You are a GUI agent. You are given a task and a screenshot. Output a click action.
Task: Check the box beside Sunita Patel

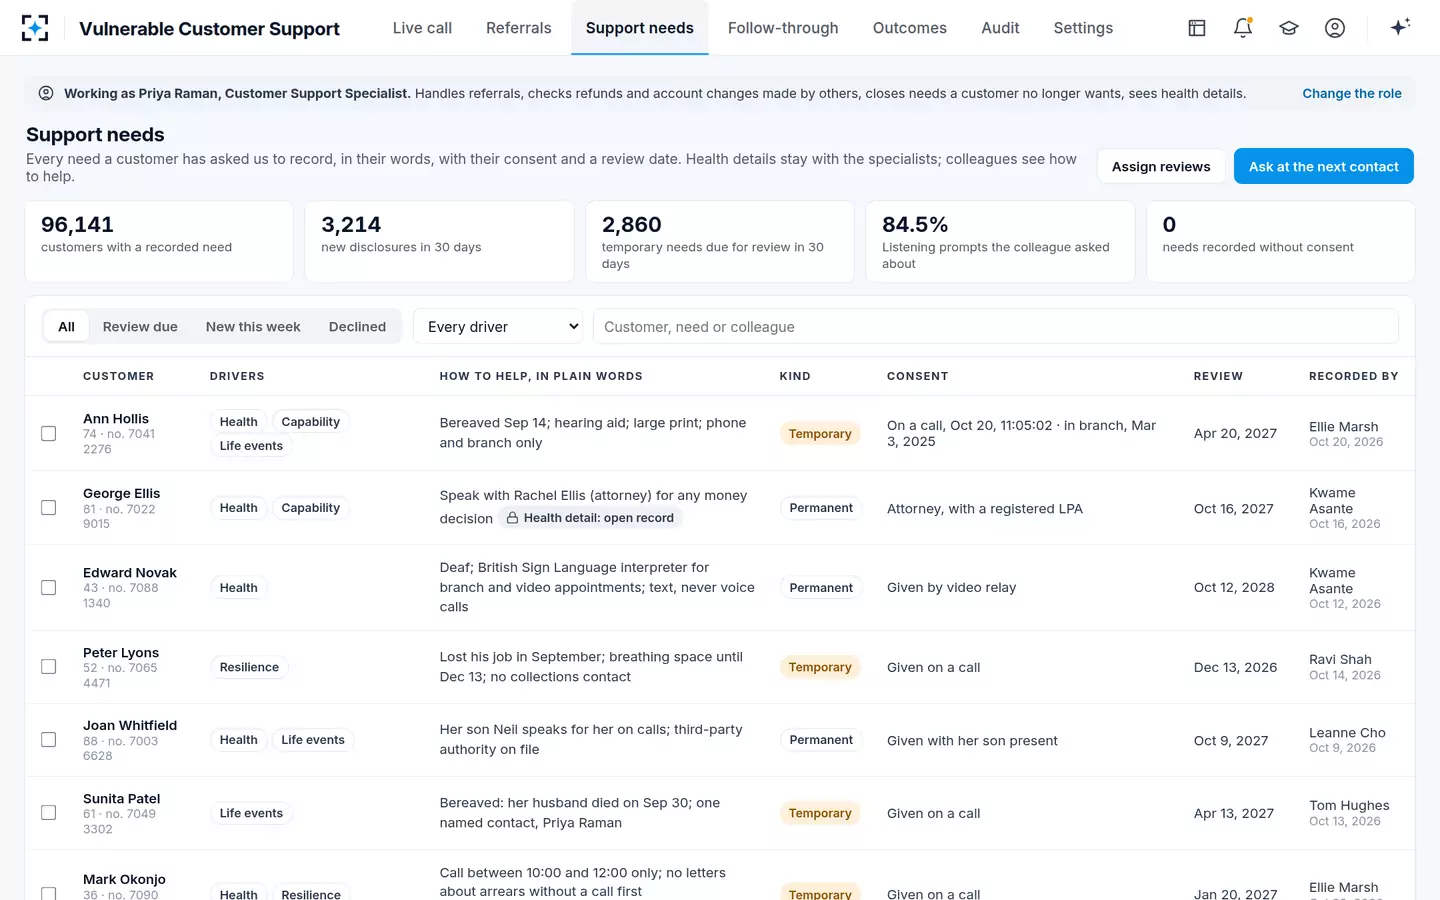click(x=48, y=813)
